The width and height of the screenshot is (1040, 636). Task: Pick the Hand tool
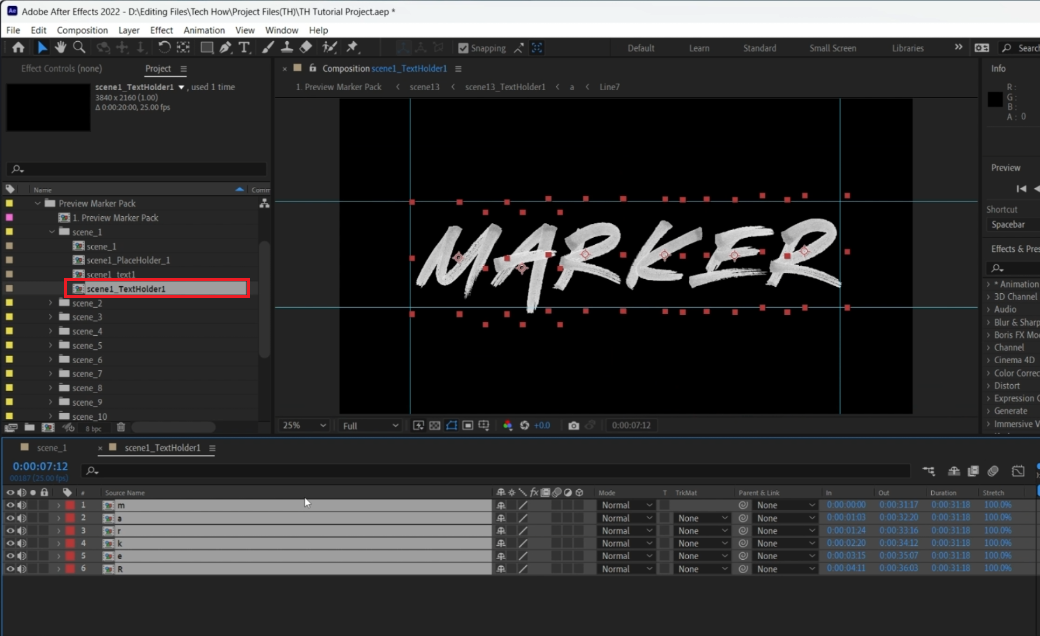[x=60, y=47]
